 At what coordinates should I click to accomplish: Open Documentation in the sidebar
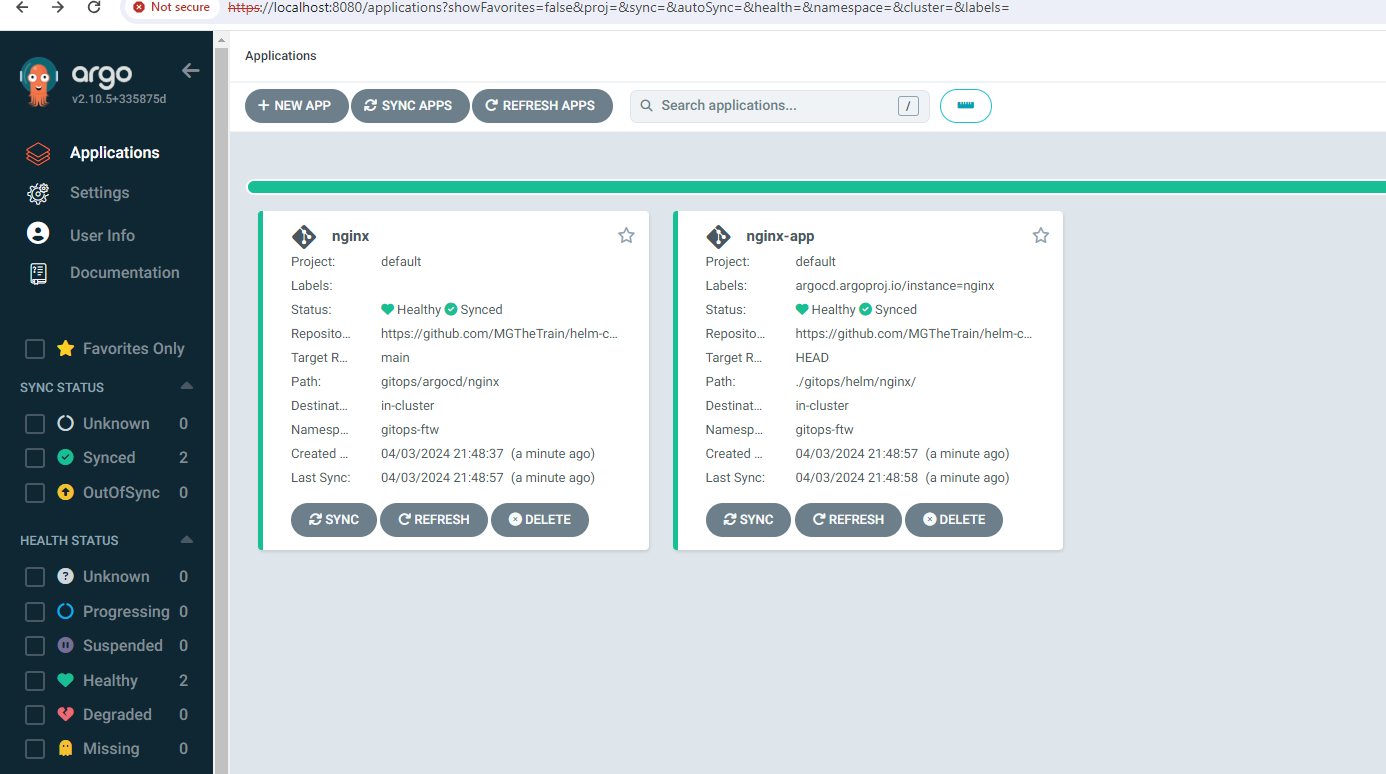[x=124, y=273]
